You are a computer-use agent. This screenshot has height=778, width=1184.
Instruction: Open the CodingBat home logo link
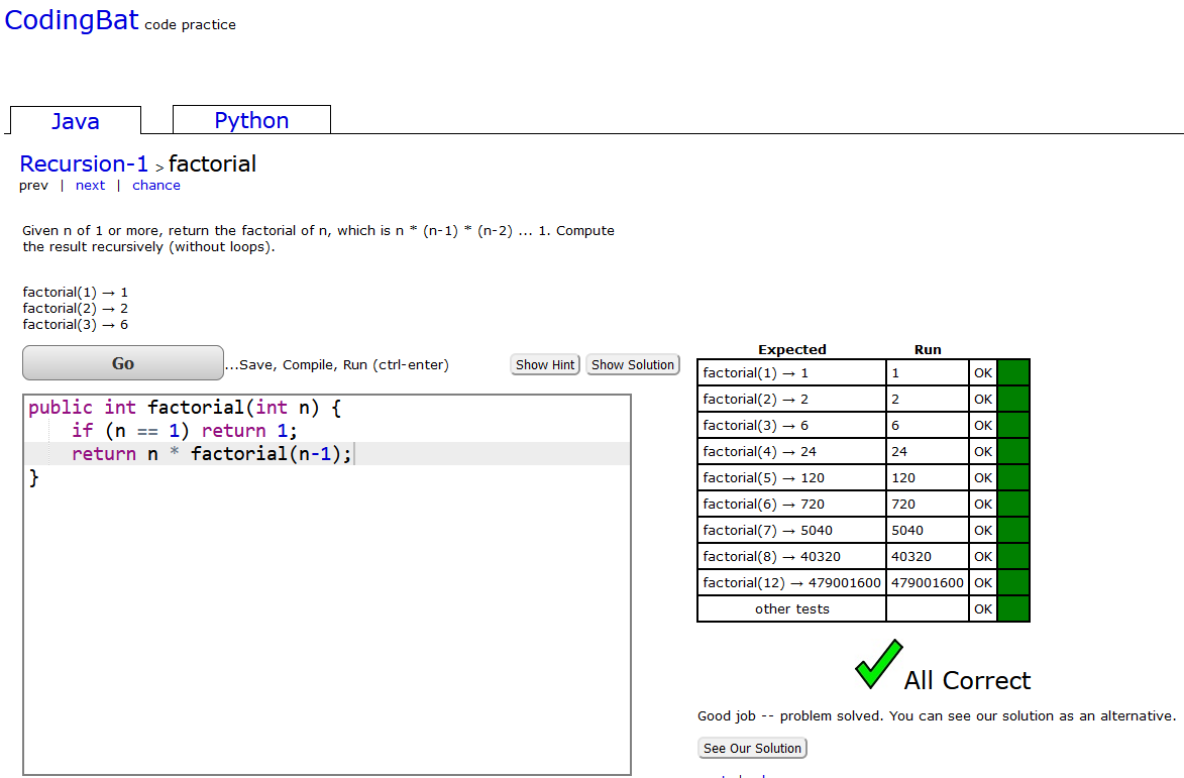tap(72, 20)
